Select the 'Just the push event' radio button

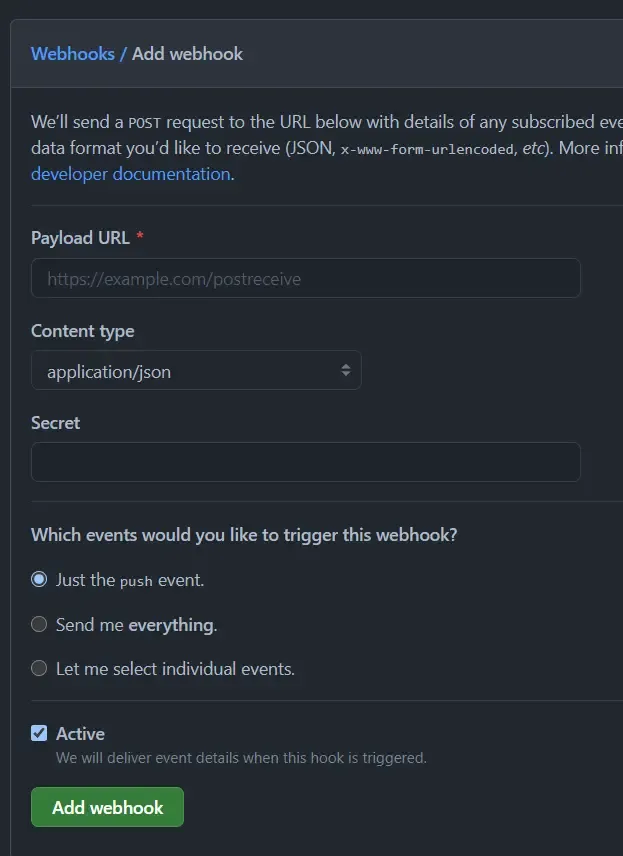click(x=39, y=579)
